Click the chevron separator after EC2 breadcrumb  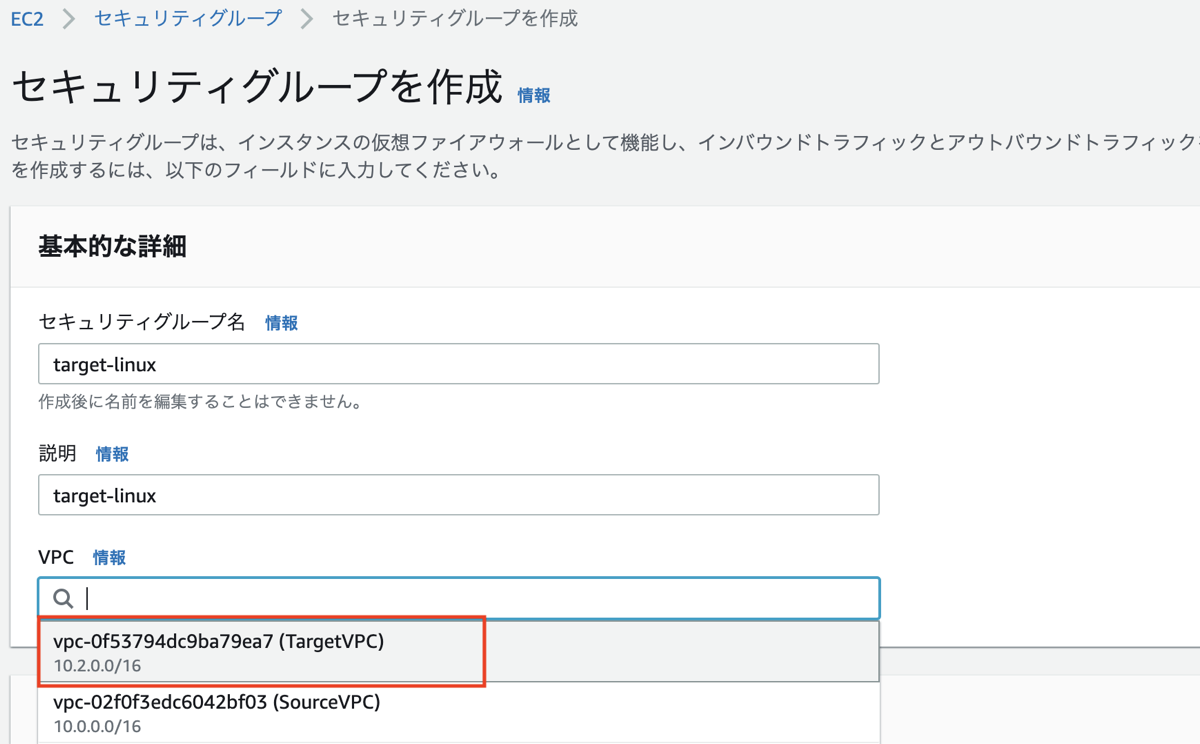click(69, 19)
